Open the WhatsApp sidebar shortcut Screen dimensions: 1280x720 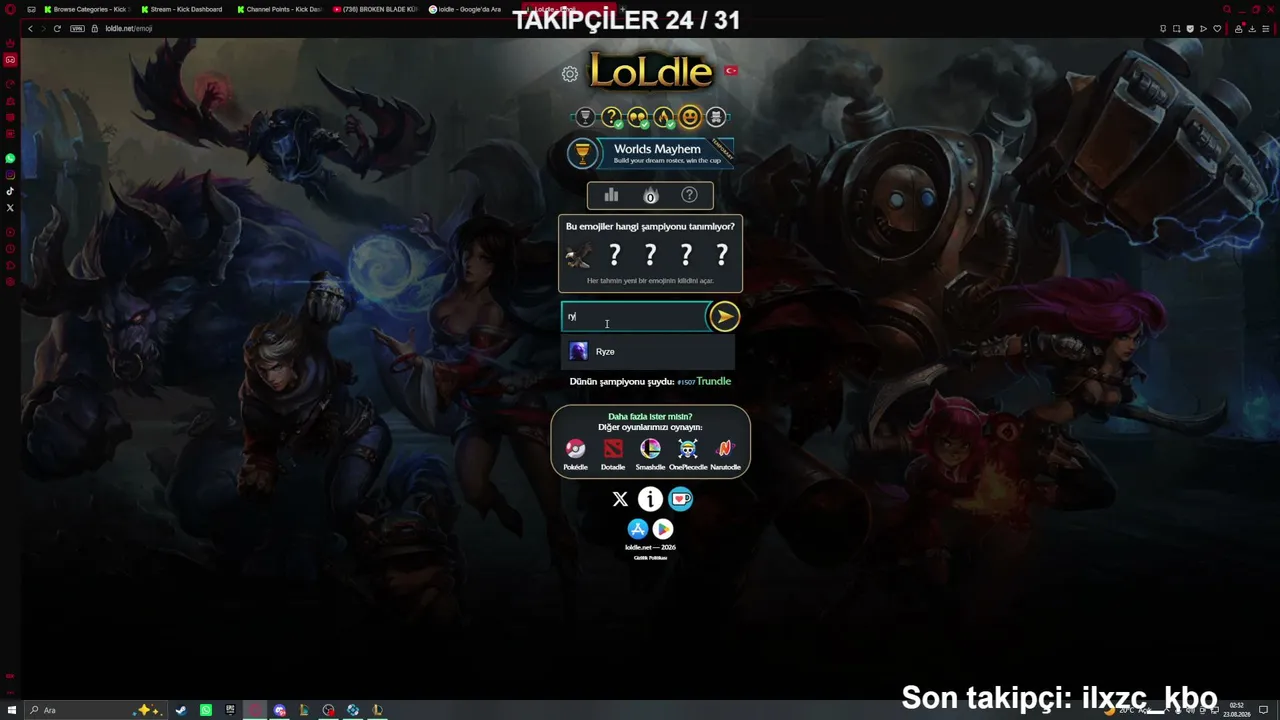(10, 159)
